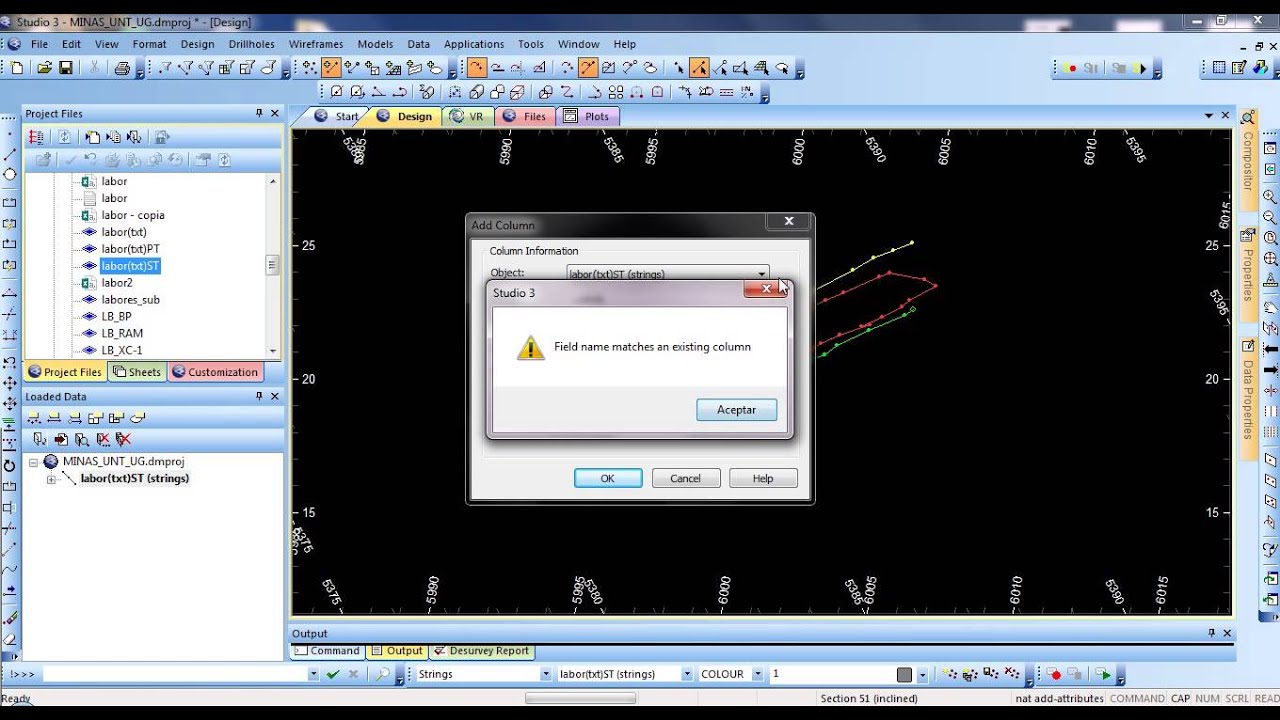
Task: Open the labor(txt)ST (strings) dropdown bottom toolbar
Action: [x=686, y=674]
